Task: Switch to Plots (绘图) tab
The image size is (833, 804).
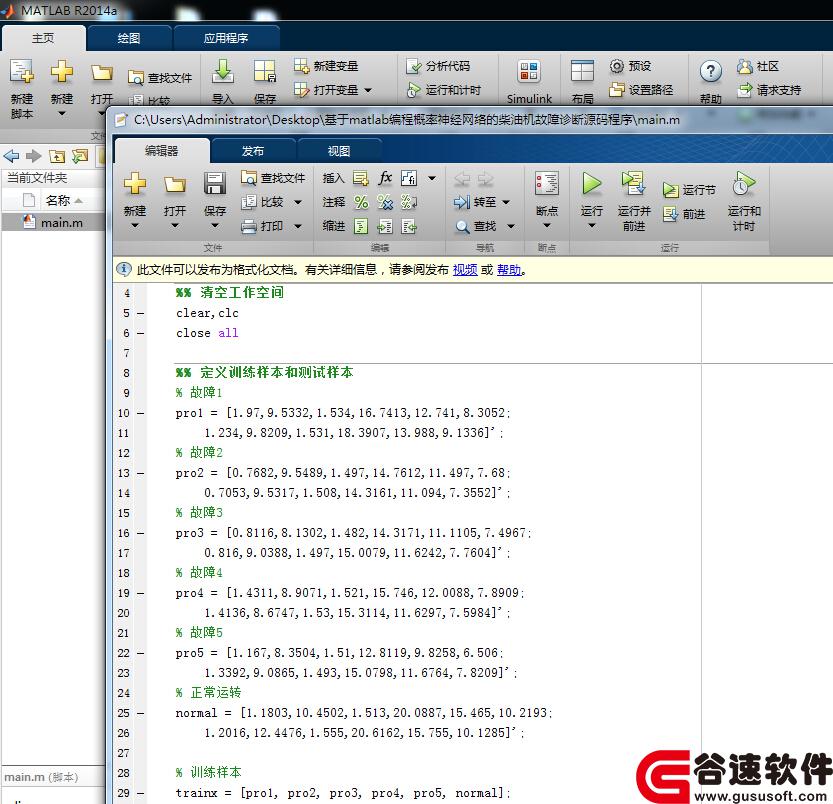Action: pos(129,38)
